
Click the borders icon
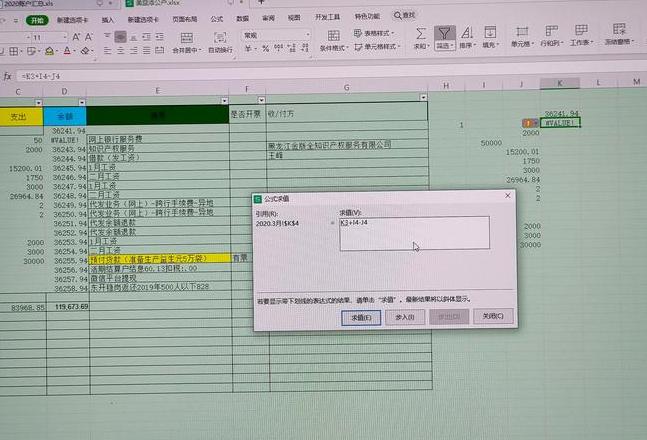click(14, 51)
